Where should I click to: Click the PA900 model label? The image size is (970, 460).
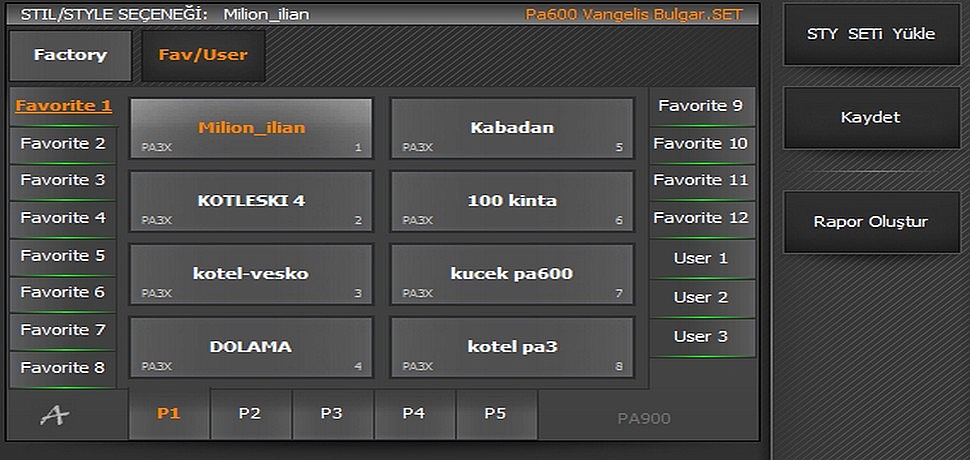(644, 419)
